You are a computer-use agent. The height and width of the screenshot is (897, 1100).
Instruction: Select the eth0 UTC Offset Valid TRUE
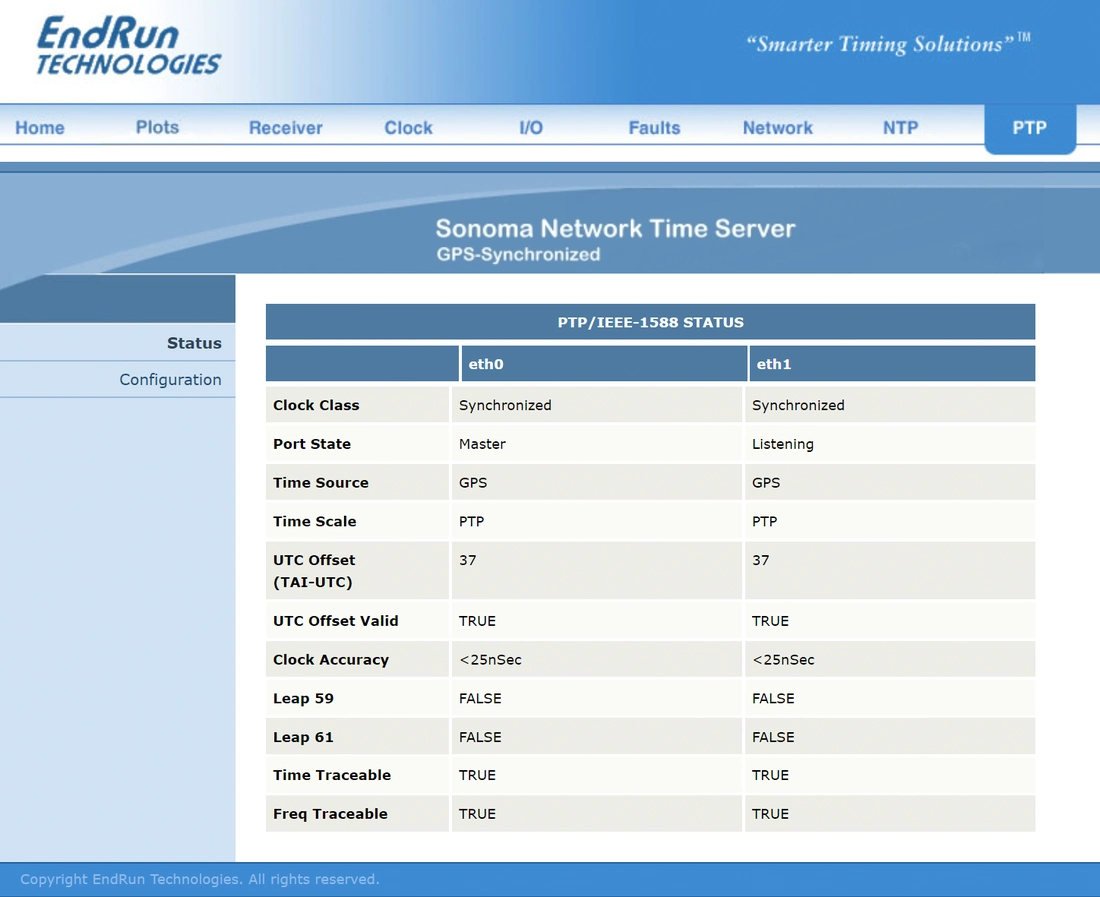(x=477, y=621)
